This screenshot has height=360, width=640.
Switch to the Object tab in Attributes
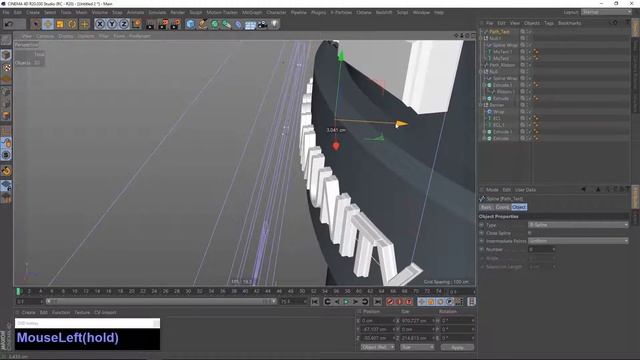pyautogui.click(x=519, y=207)
